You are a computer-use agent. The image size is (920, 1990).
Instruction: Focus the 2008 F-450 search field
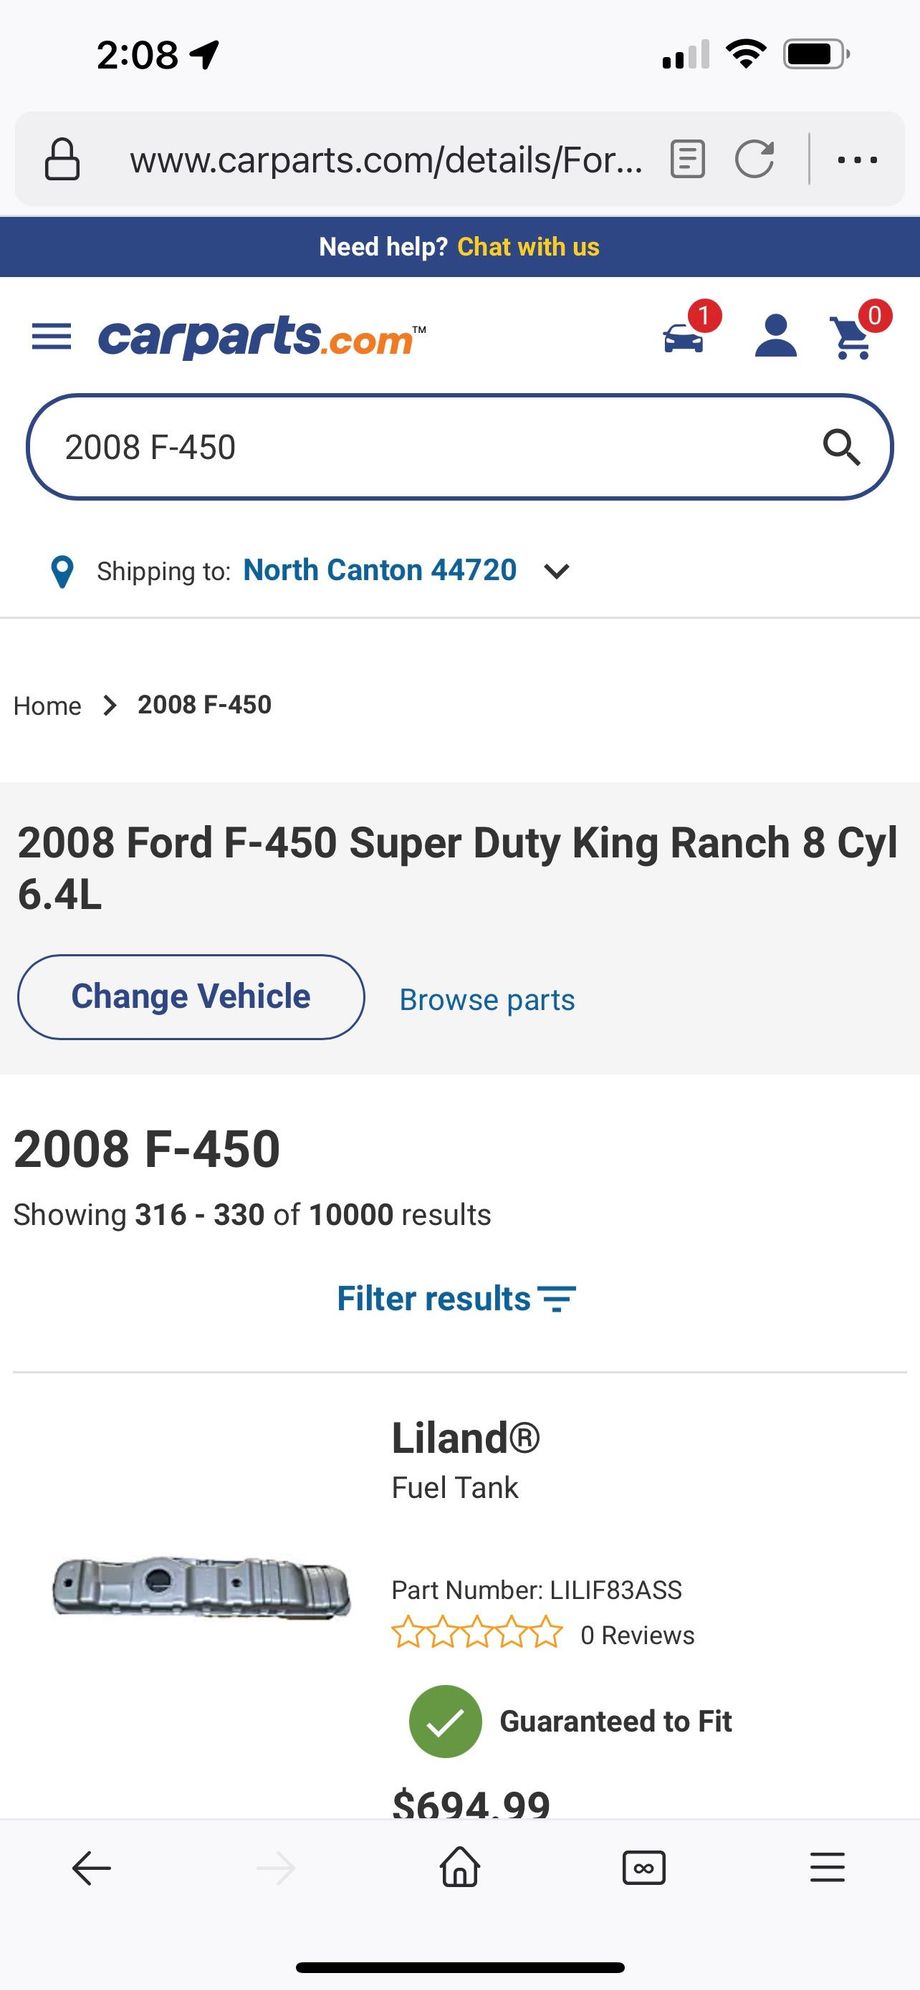tap(420, 447)
